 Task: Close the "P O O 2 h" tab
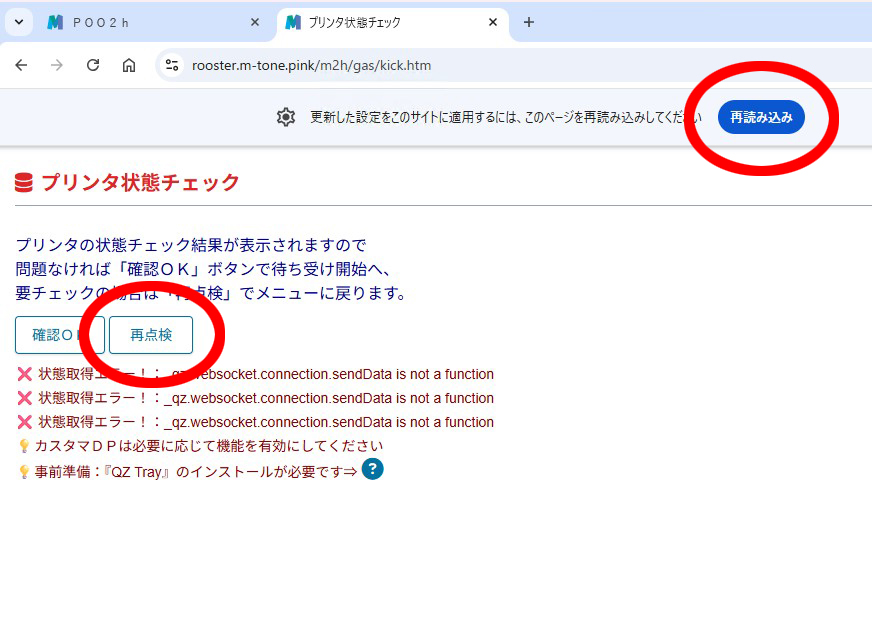(x=255, y=22)
